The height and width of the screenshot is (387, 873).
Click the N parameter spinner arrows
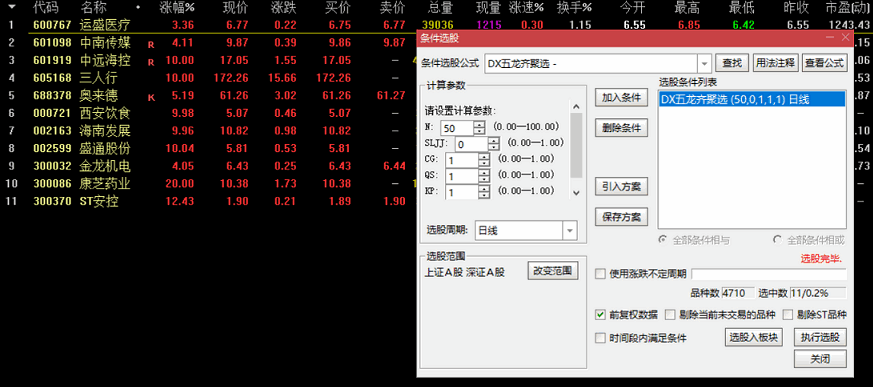[479, 128]
